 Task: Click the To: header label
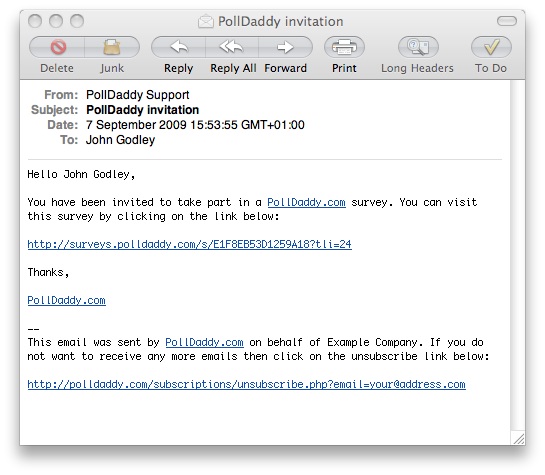tap(69, 140)
